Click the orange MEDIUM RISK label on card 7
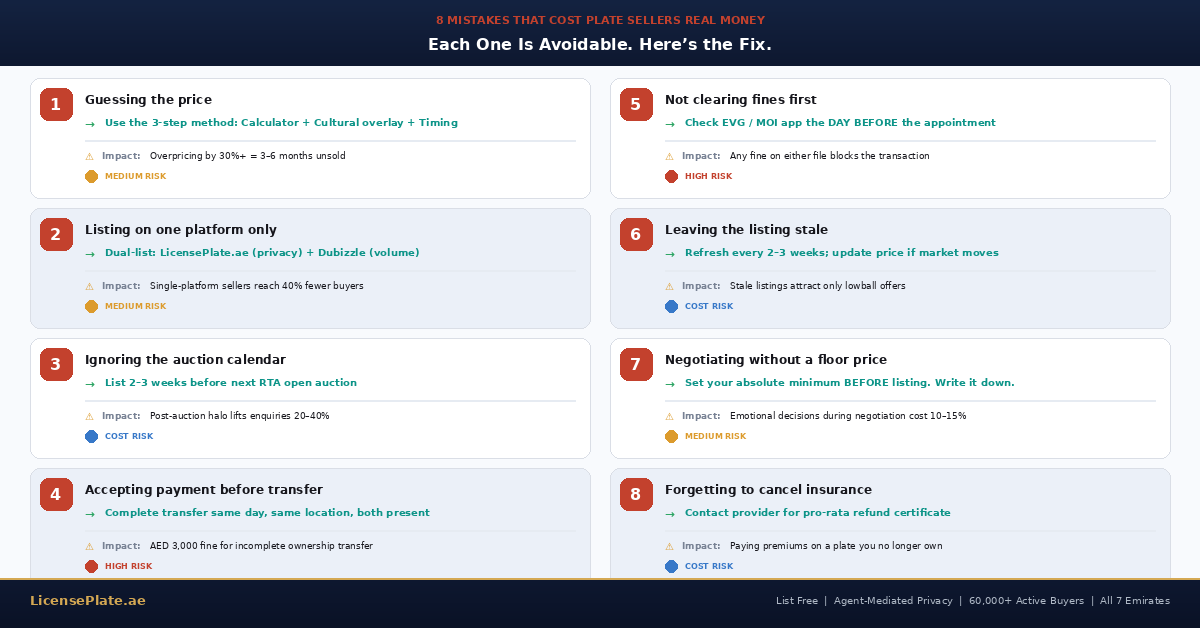This screenshot has width=1200, height=628. 715,437
